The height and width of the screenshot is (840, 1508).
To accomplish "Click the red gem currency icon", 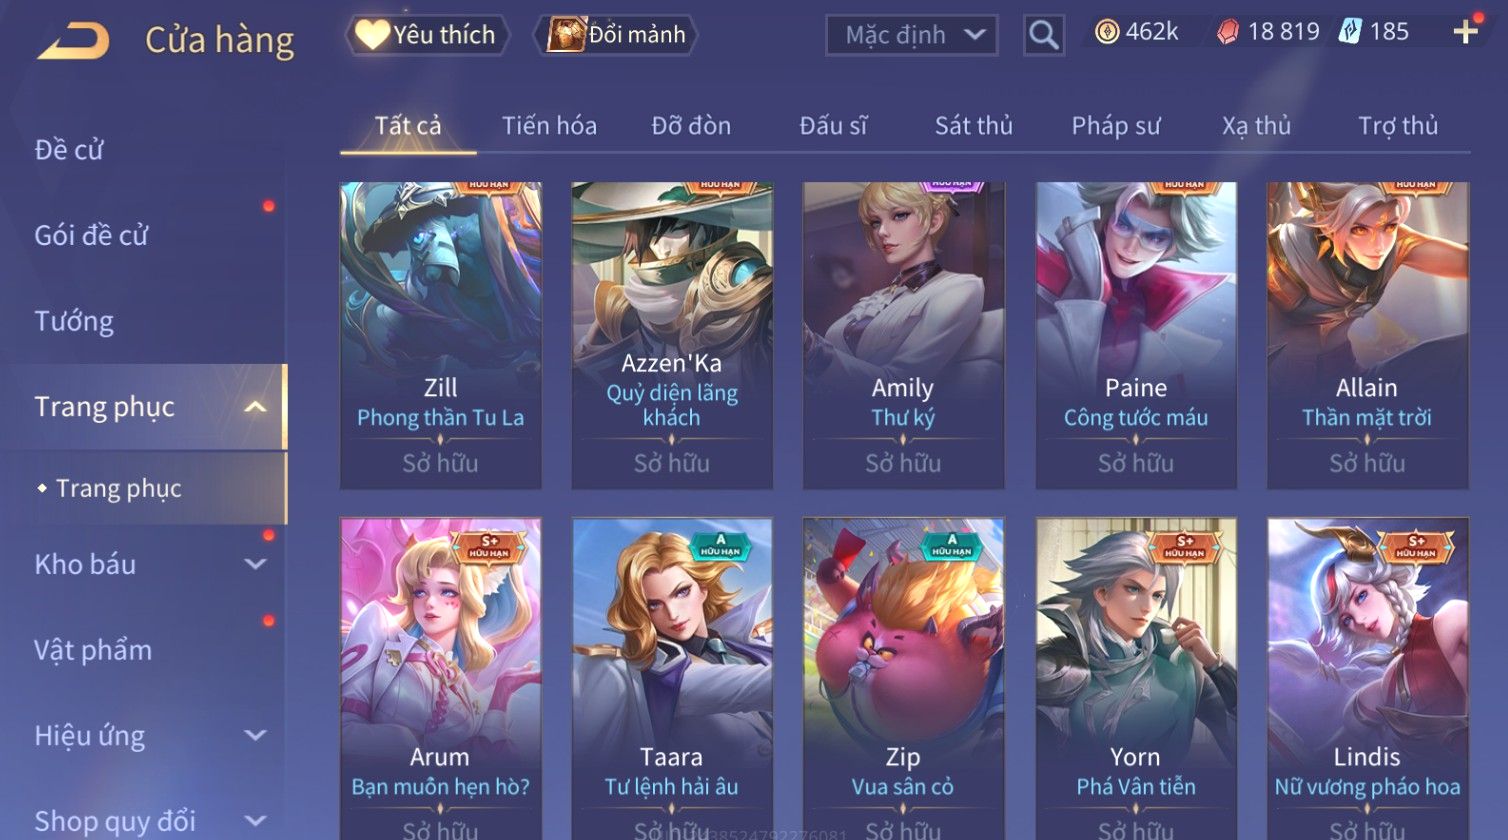I will click(x=1227, y=32).
